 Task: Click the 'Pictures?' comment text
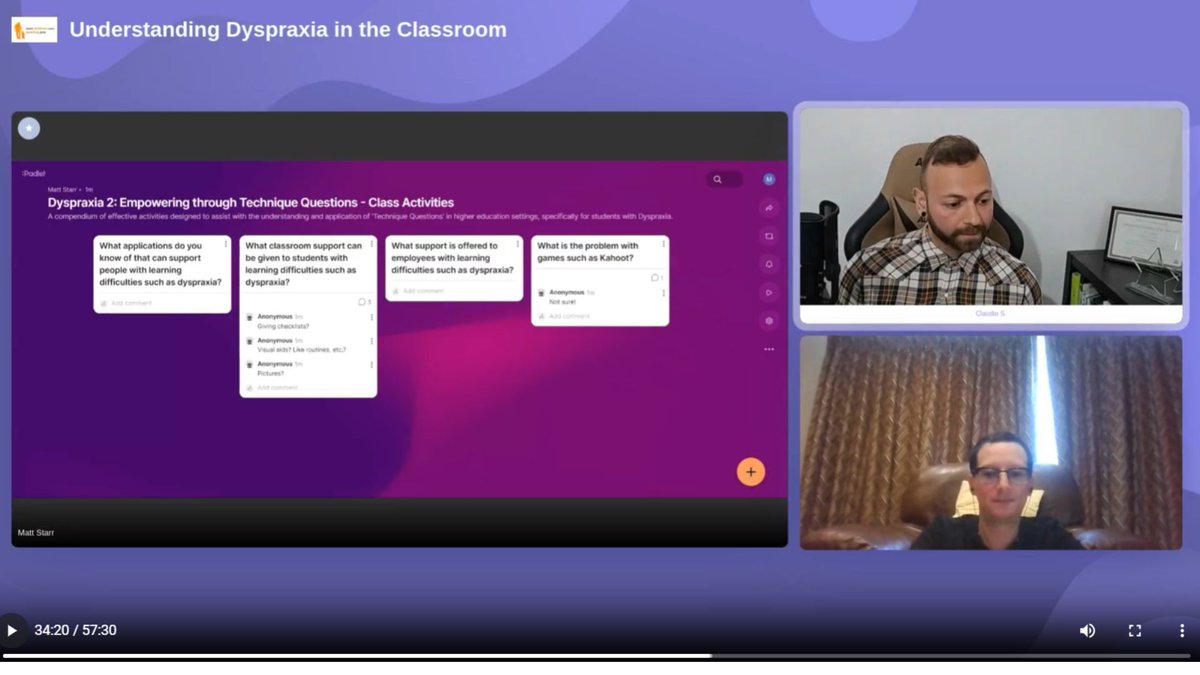[x=271, y=374]
